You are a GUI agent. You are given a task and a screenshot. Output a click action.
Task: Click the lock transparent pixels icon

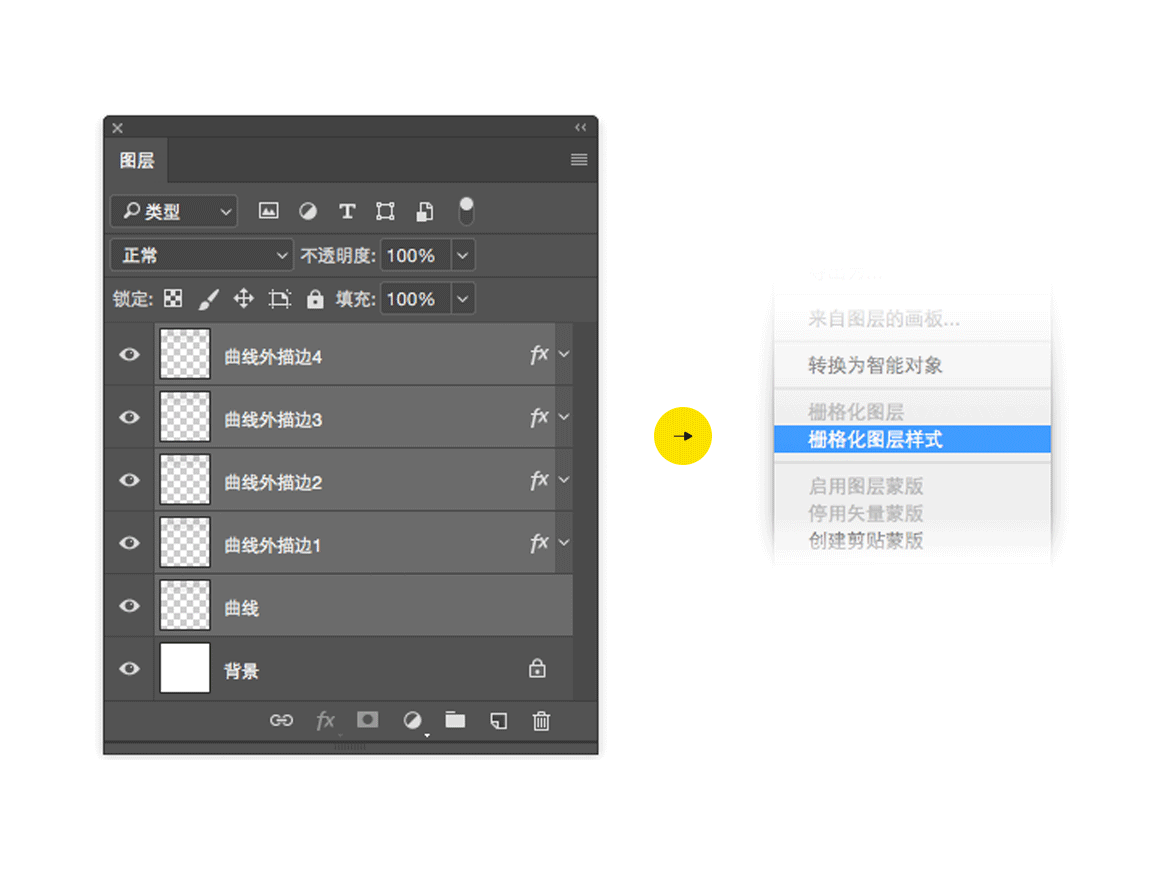173,298
